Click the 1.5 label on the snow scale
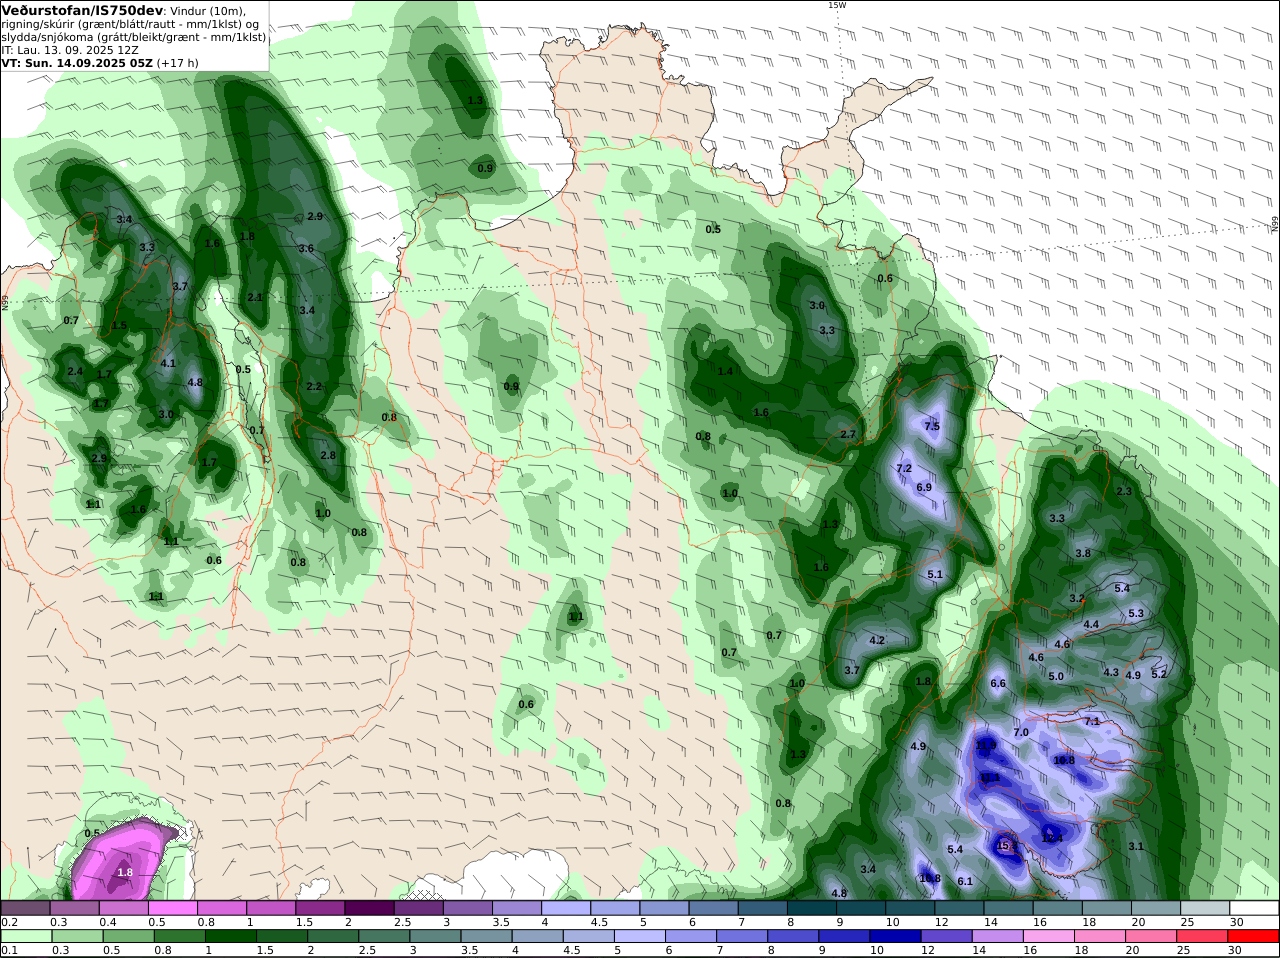The height and width of the screenshot is (958, 1280). coord(304,922)
